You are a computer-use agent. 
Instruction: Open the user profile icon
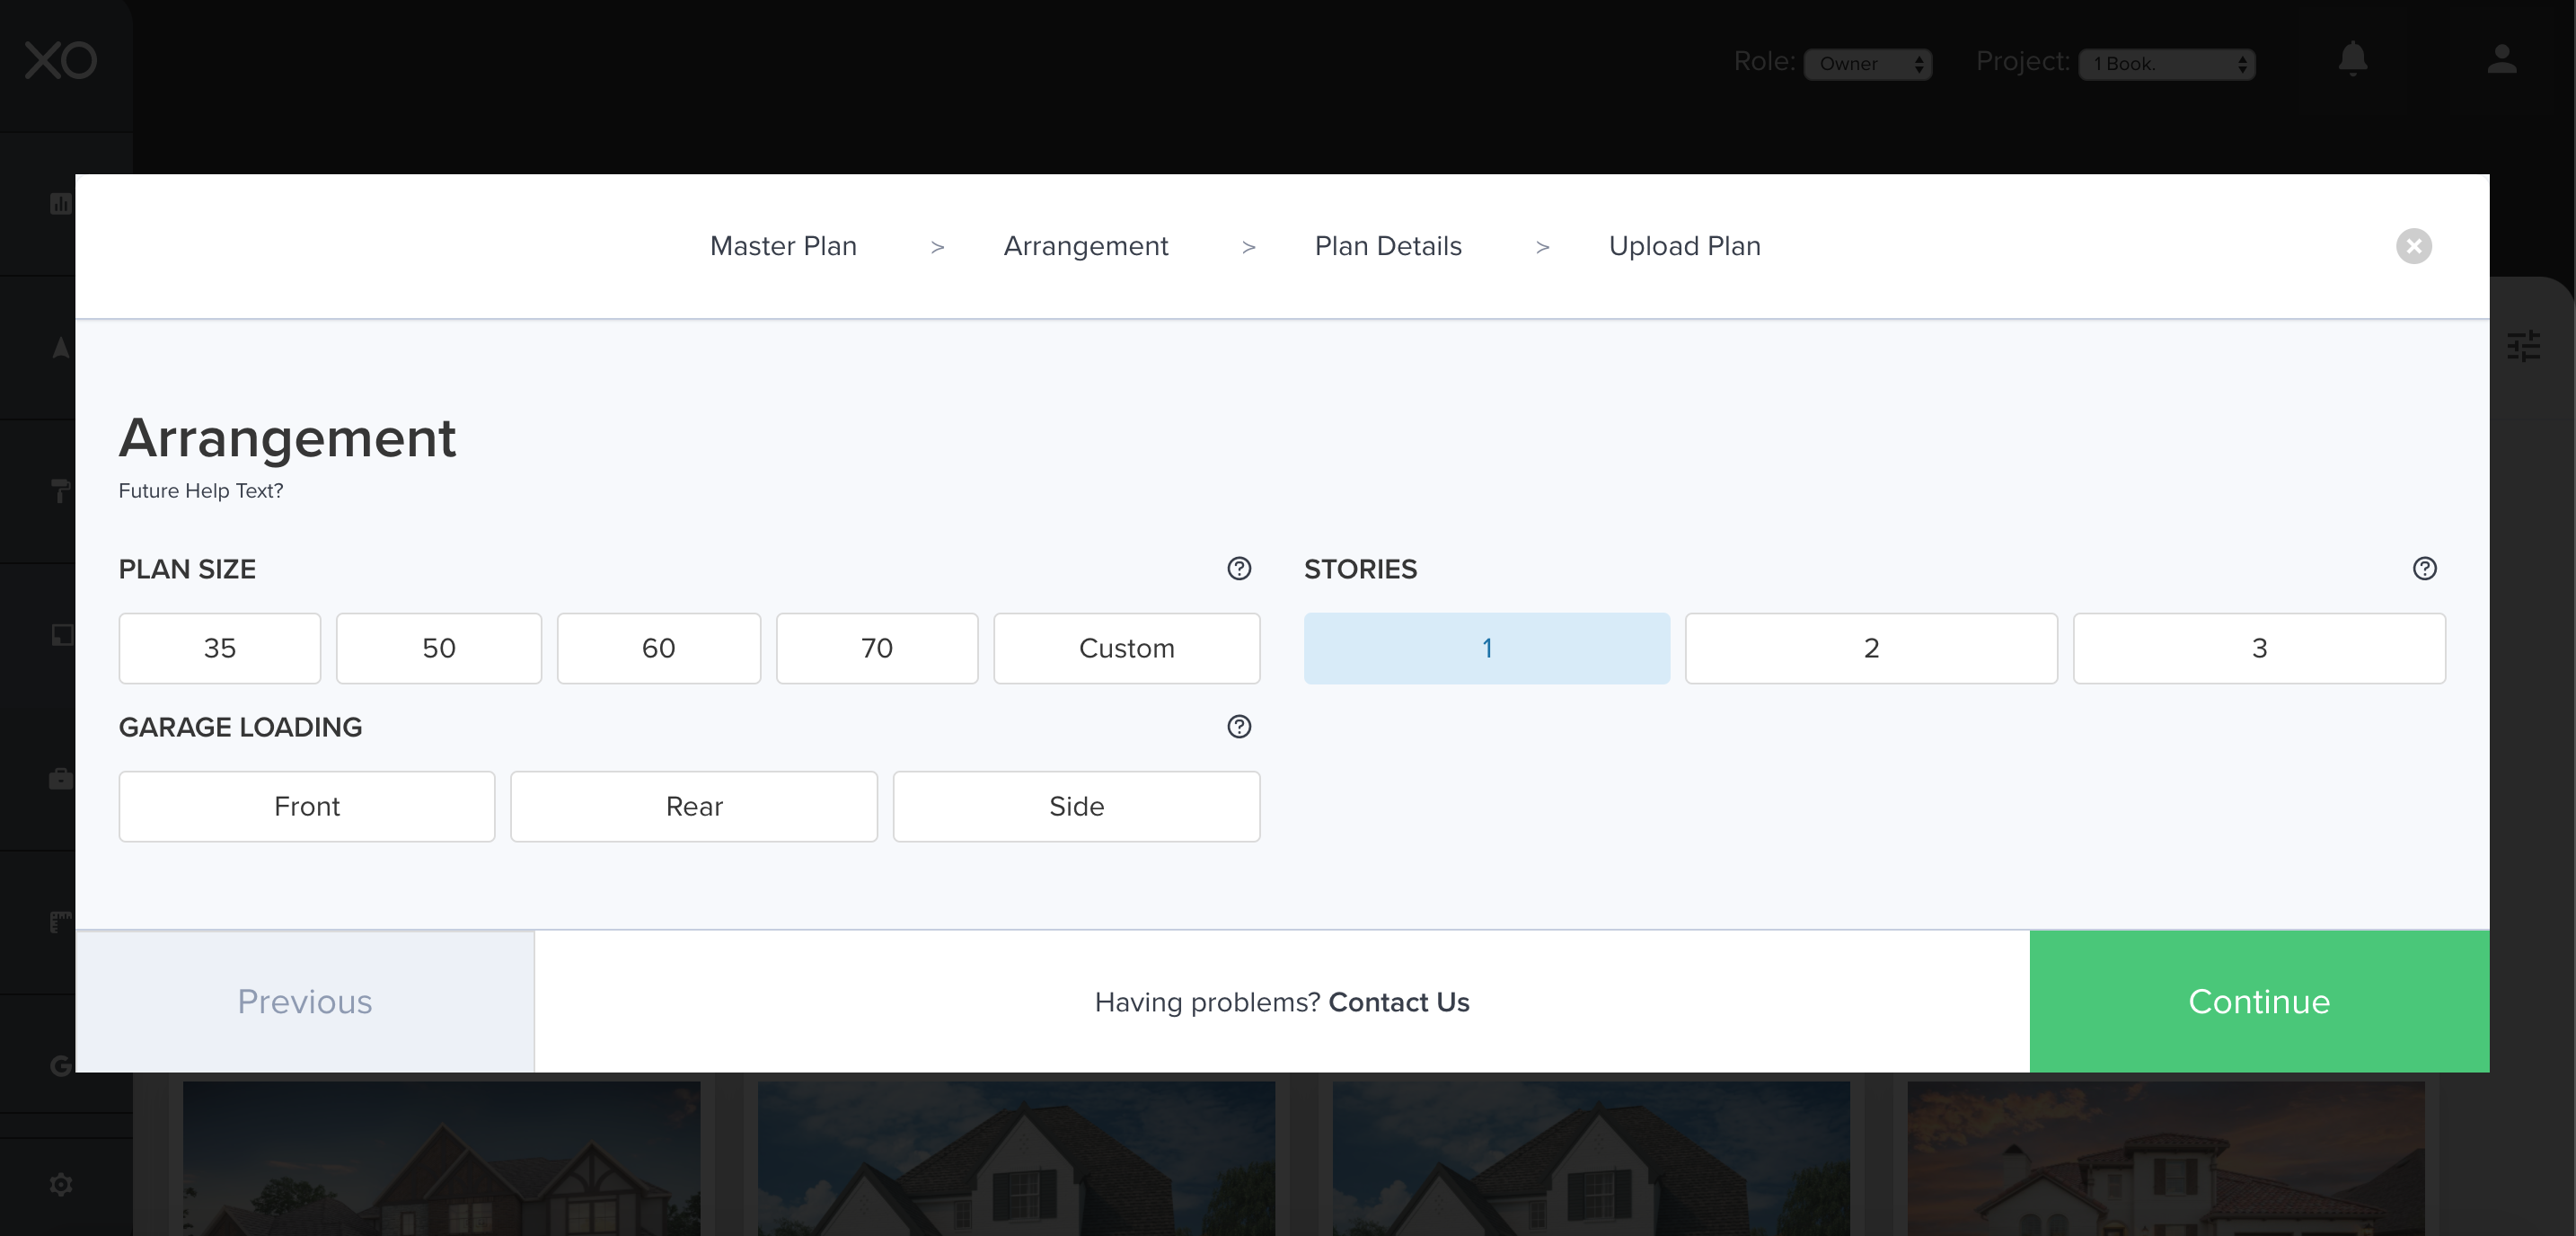(x=2501, y=60)
